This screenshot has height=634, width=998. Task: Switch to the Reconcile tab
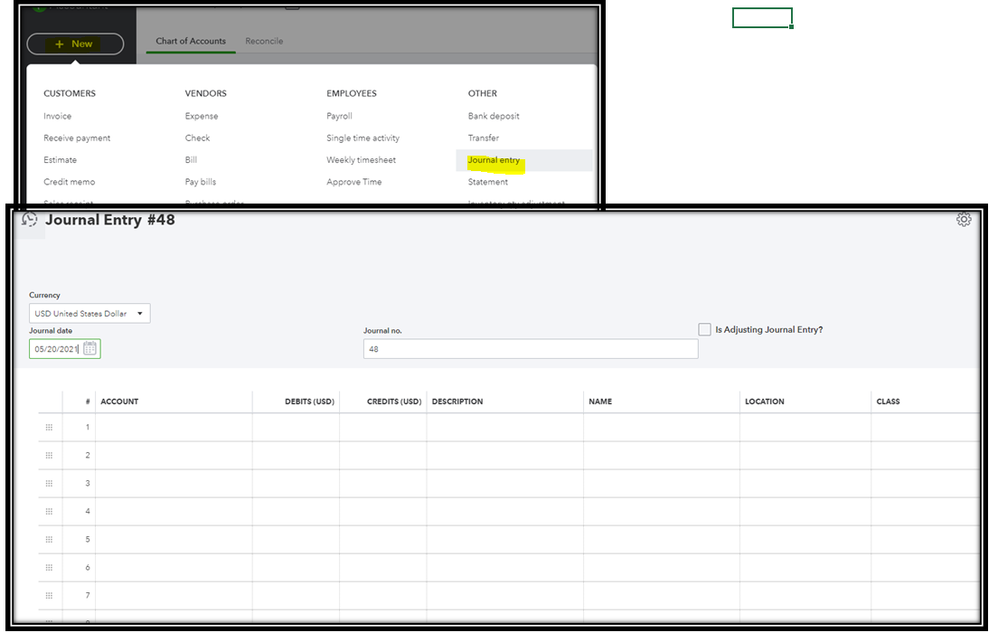pyautogui.click(x=264, y=41)
